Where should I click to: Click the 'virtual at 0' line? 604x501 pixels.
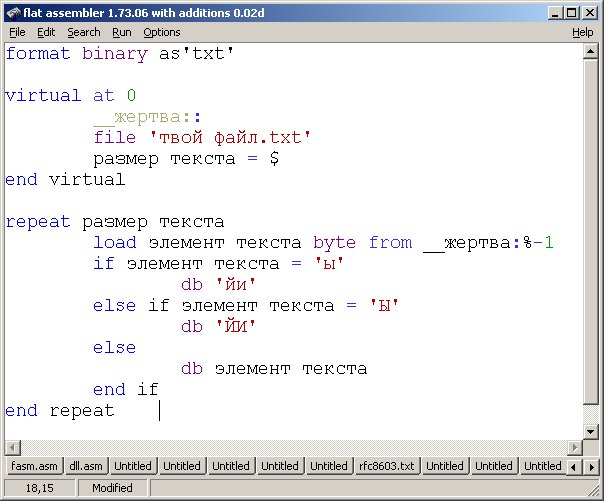(70, 96)
